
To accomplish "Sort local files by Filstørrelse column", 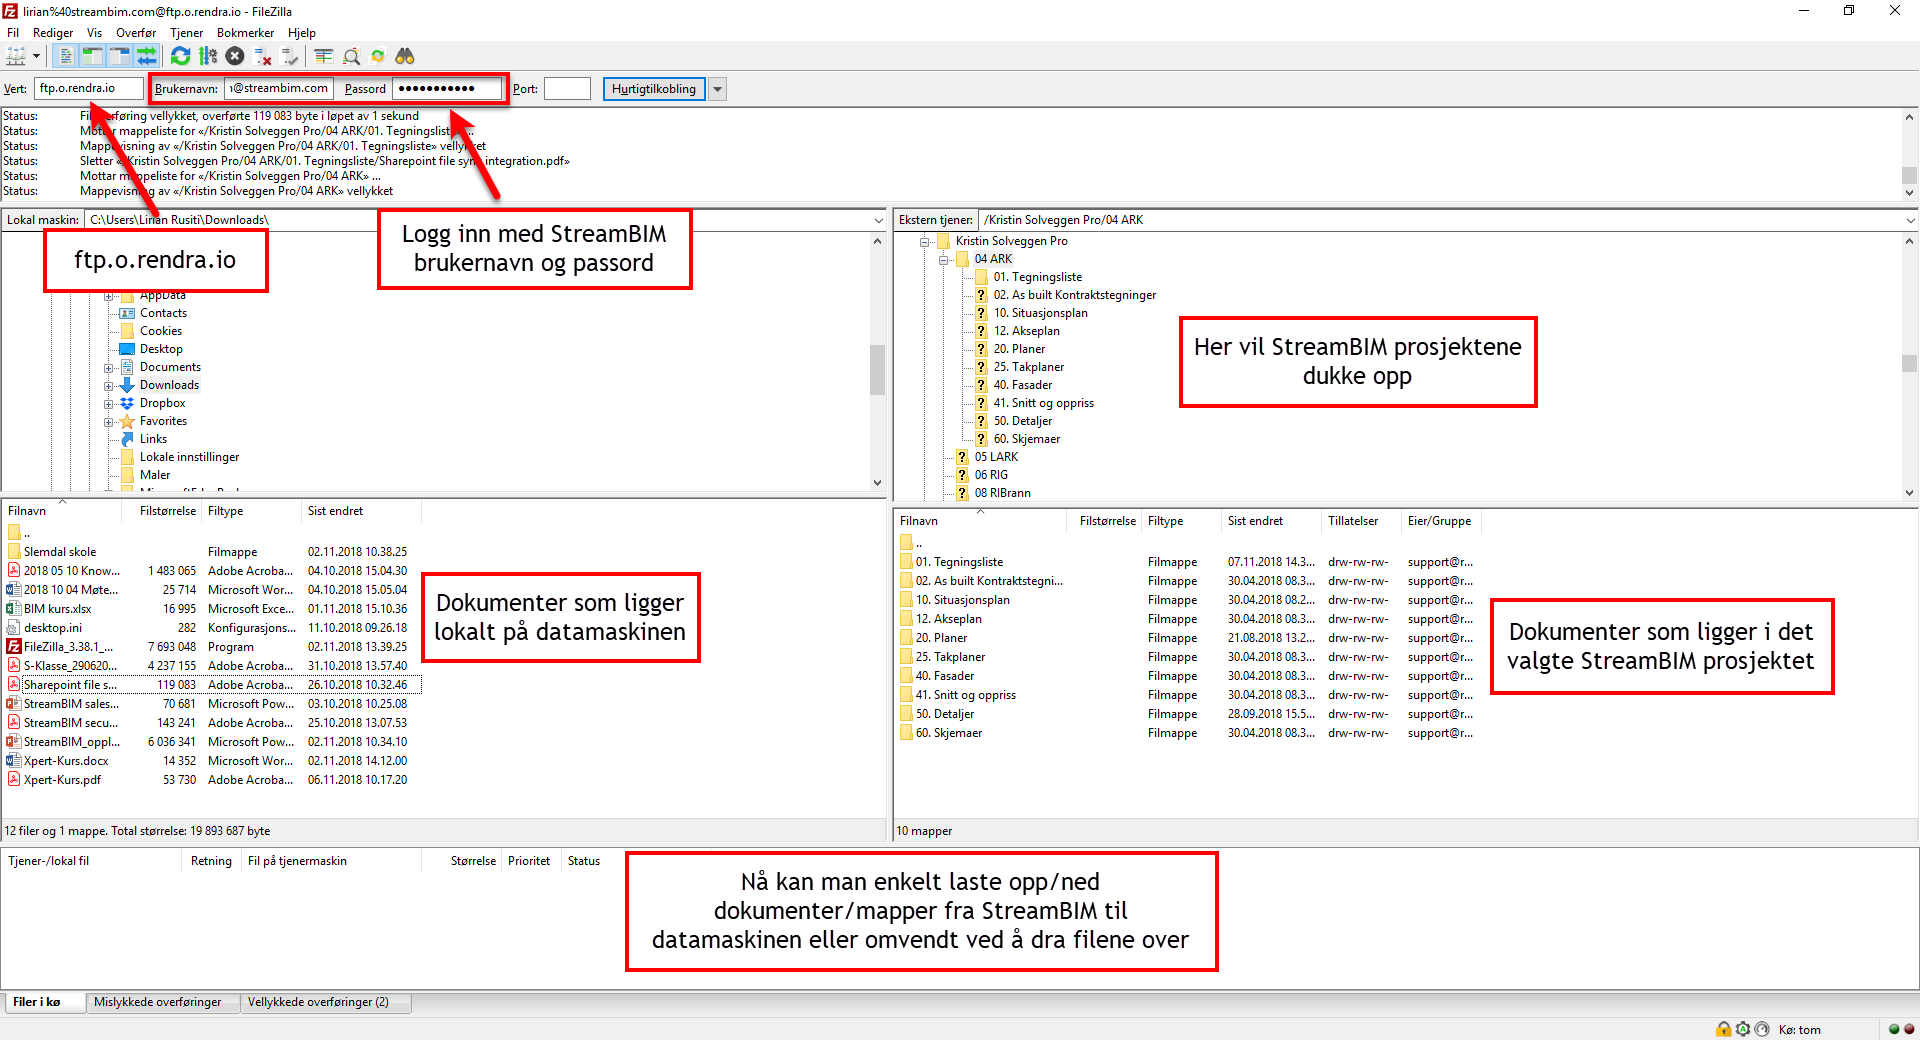I will tap(167, 511).
